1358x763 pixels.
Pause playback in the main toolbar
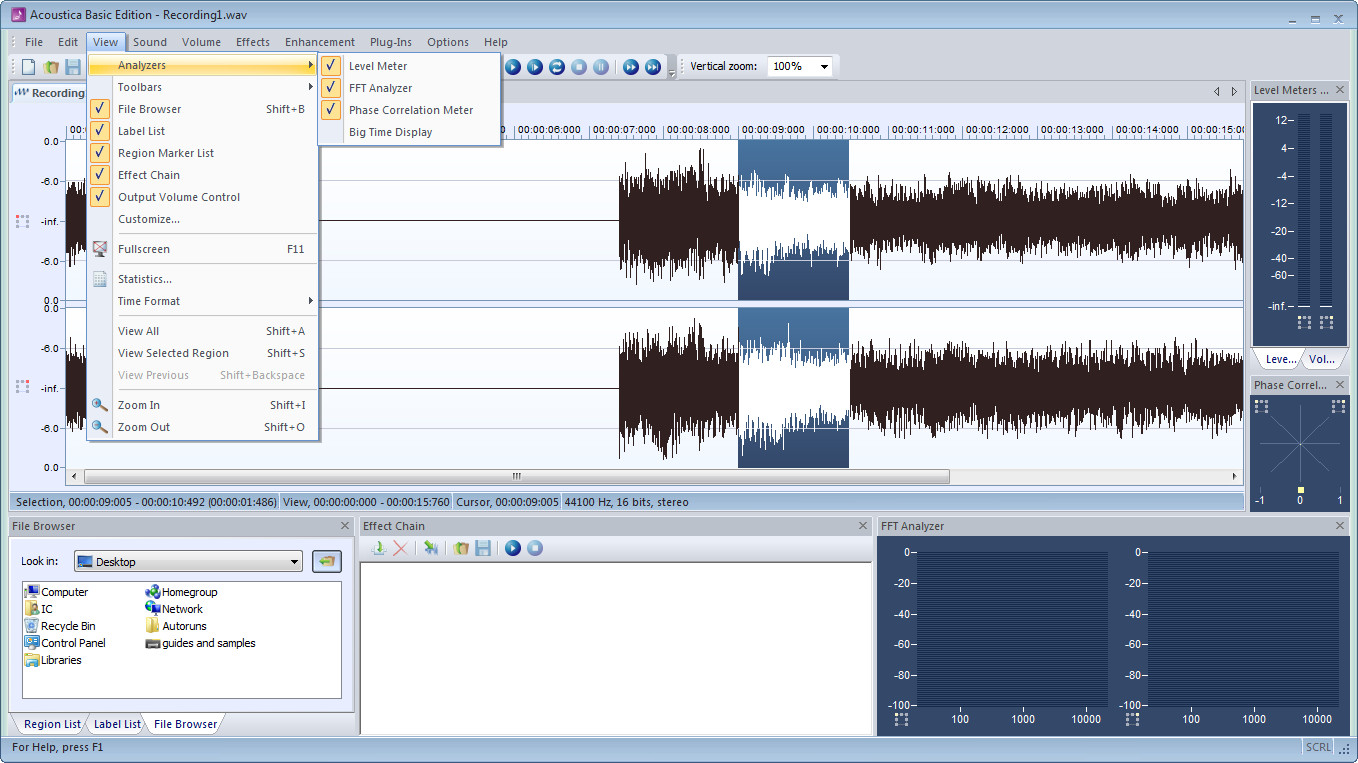pos(601,67)
